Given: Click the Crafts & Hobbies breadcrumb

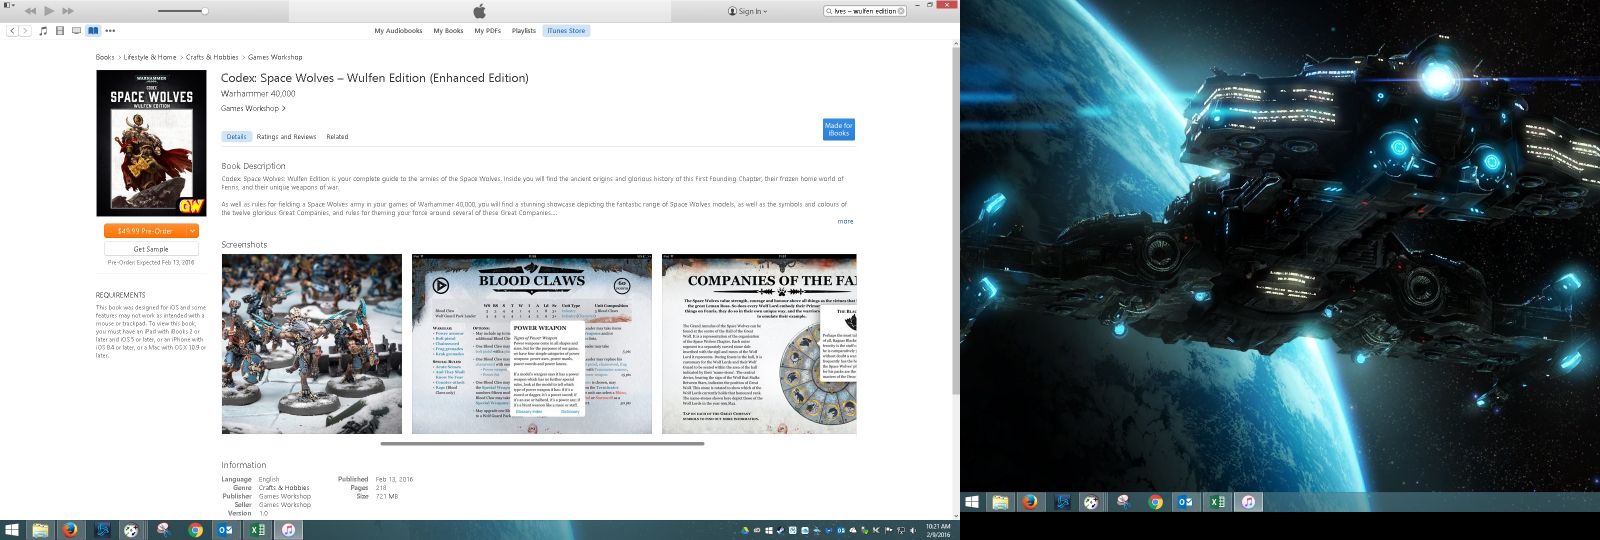Looking at the screenshot, I should (212, 57).
